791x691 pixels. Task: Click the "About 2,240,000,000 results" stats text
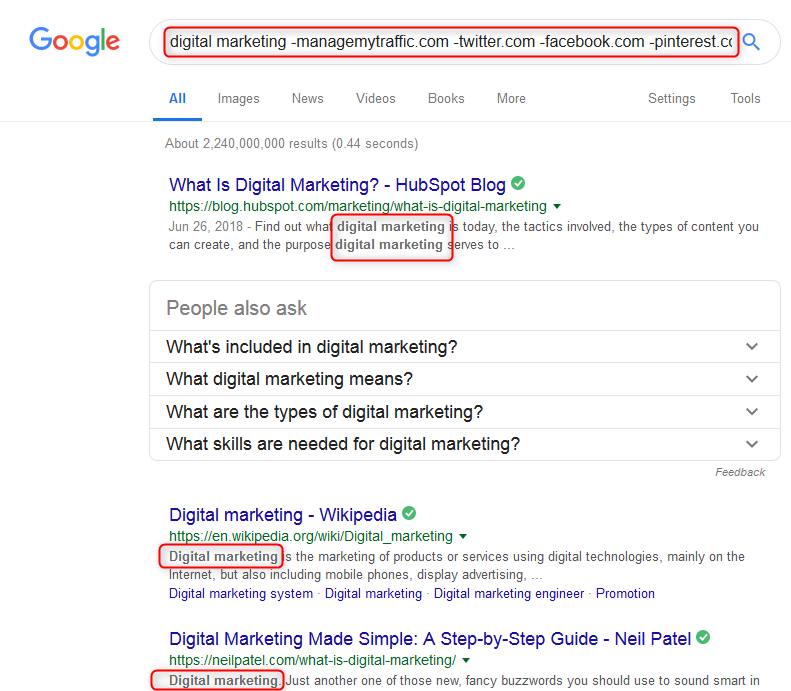pos(292,144)
